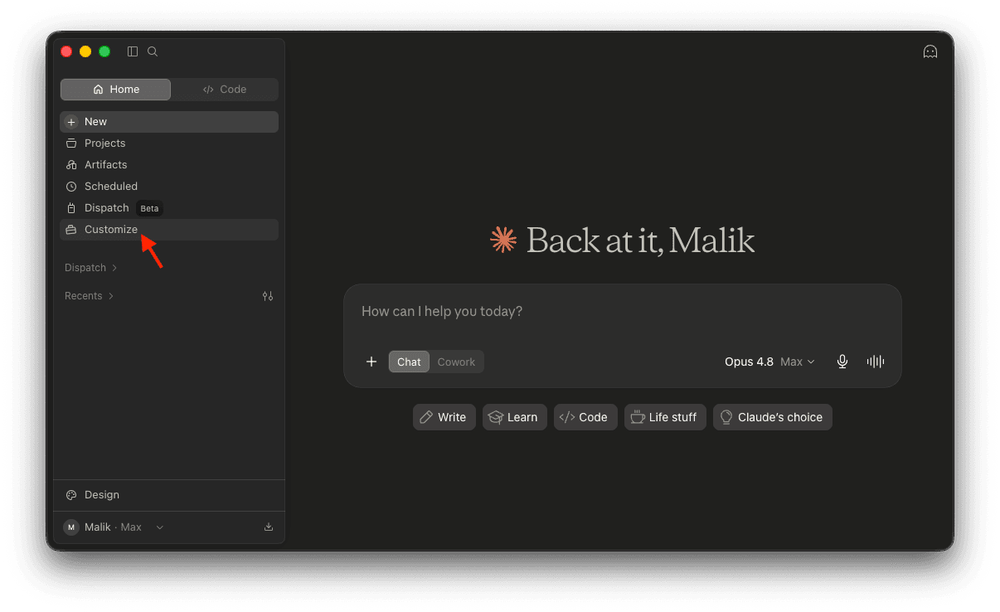Open the Opus 4.8 model dropdown
The width and height of the screenshot is (1000, 612).
click(x=769, y=361)
